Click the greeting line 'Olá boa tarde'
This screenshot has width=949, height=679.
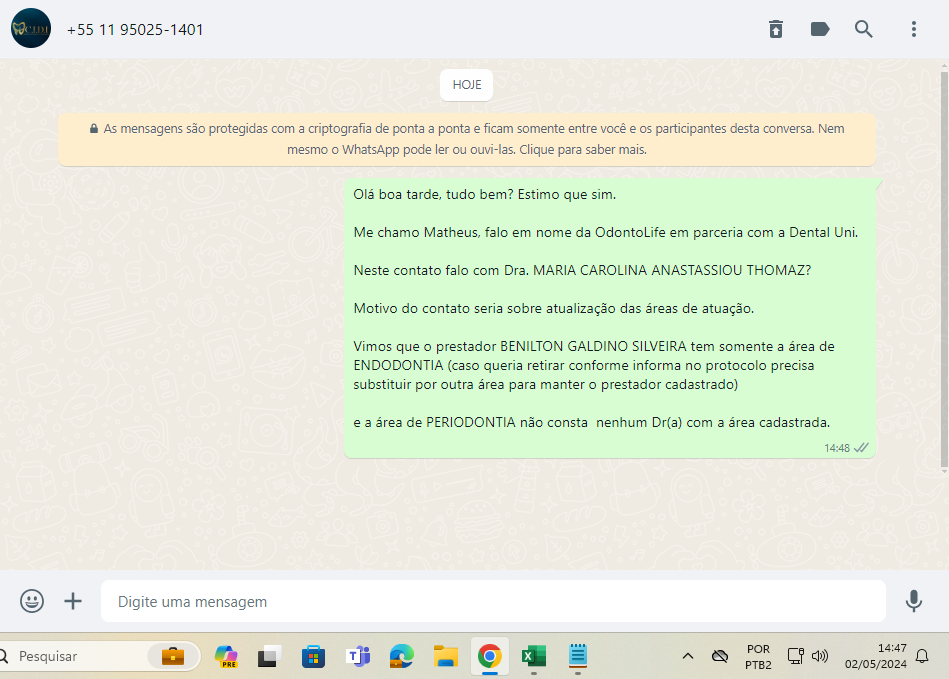click(x=485, y=195)
